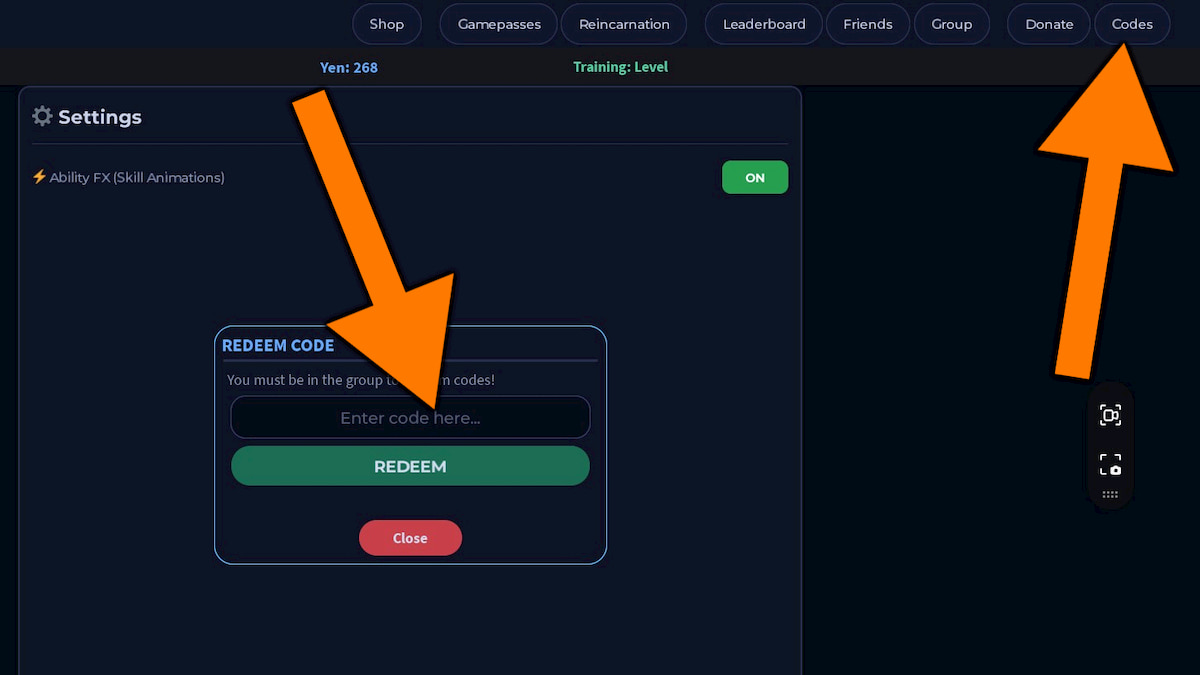
Task: Click the Yen: 268 balance display
Action: [349, 67]
